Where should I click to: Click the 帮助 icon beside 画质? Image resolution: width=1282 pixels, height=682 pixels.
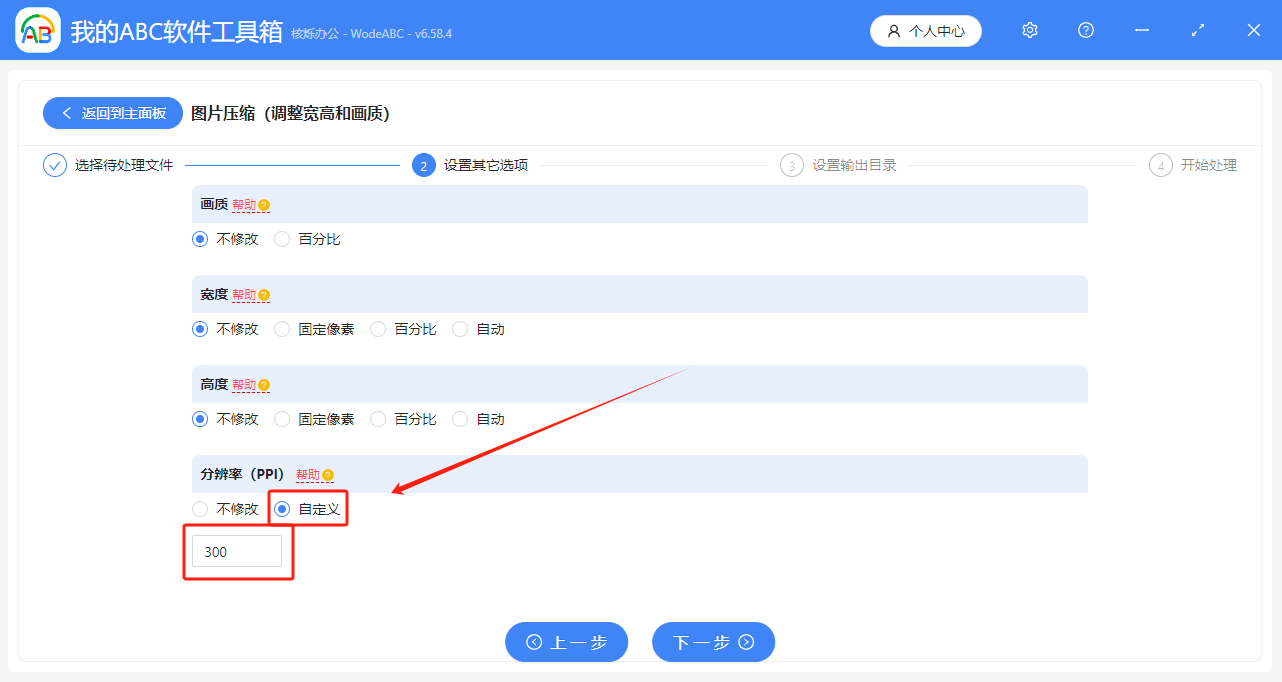pos(263,204)
